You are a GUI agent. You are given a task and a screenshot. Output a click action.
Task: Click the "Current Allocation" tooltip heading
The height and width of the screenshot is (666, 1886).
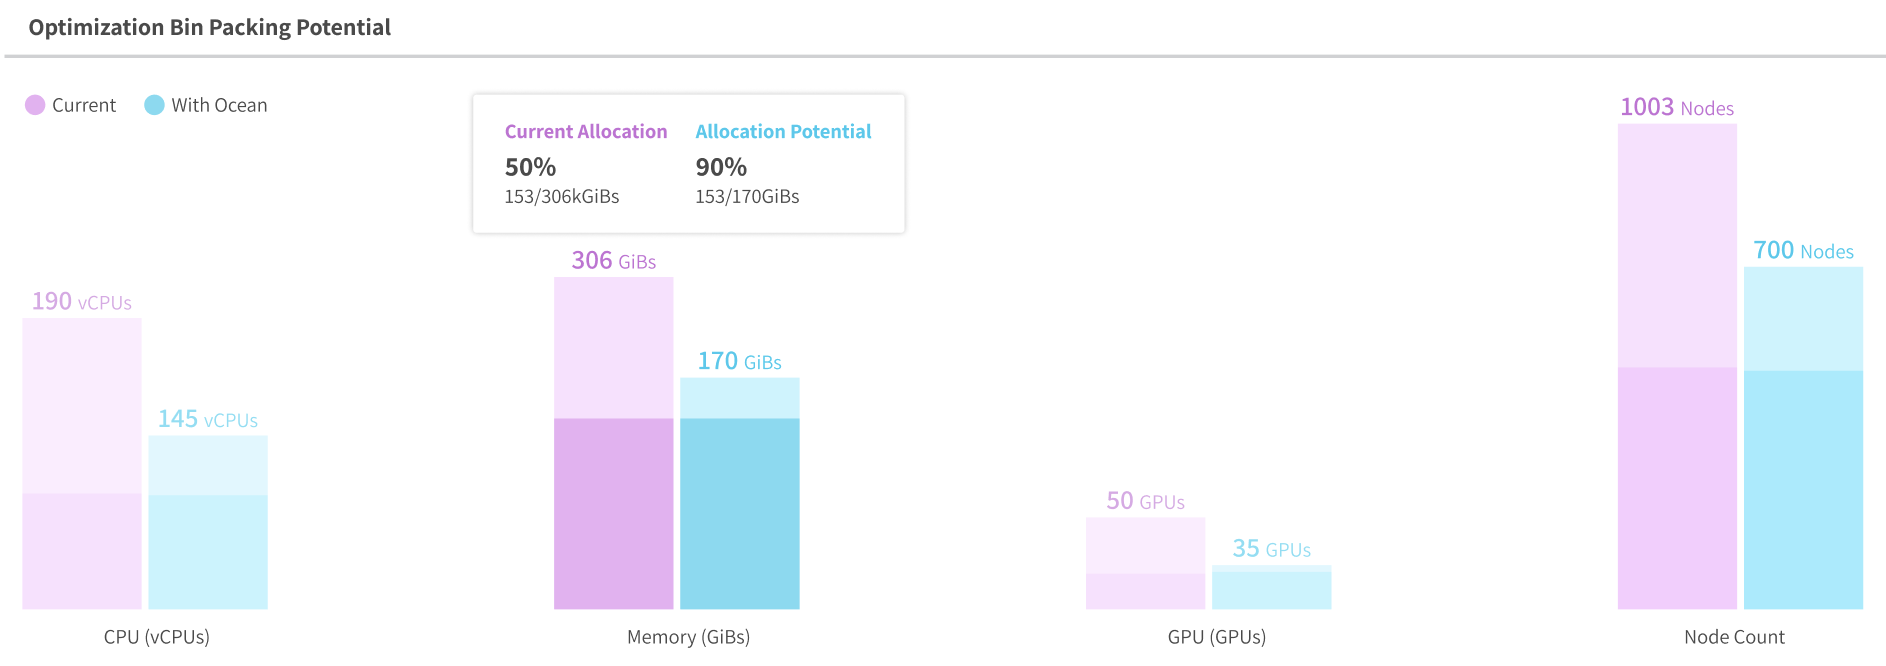click(586, 132)
